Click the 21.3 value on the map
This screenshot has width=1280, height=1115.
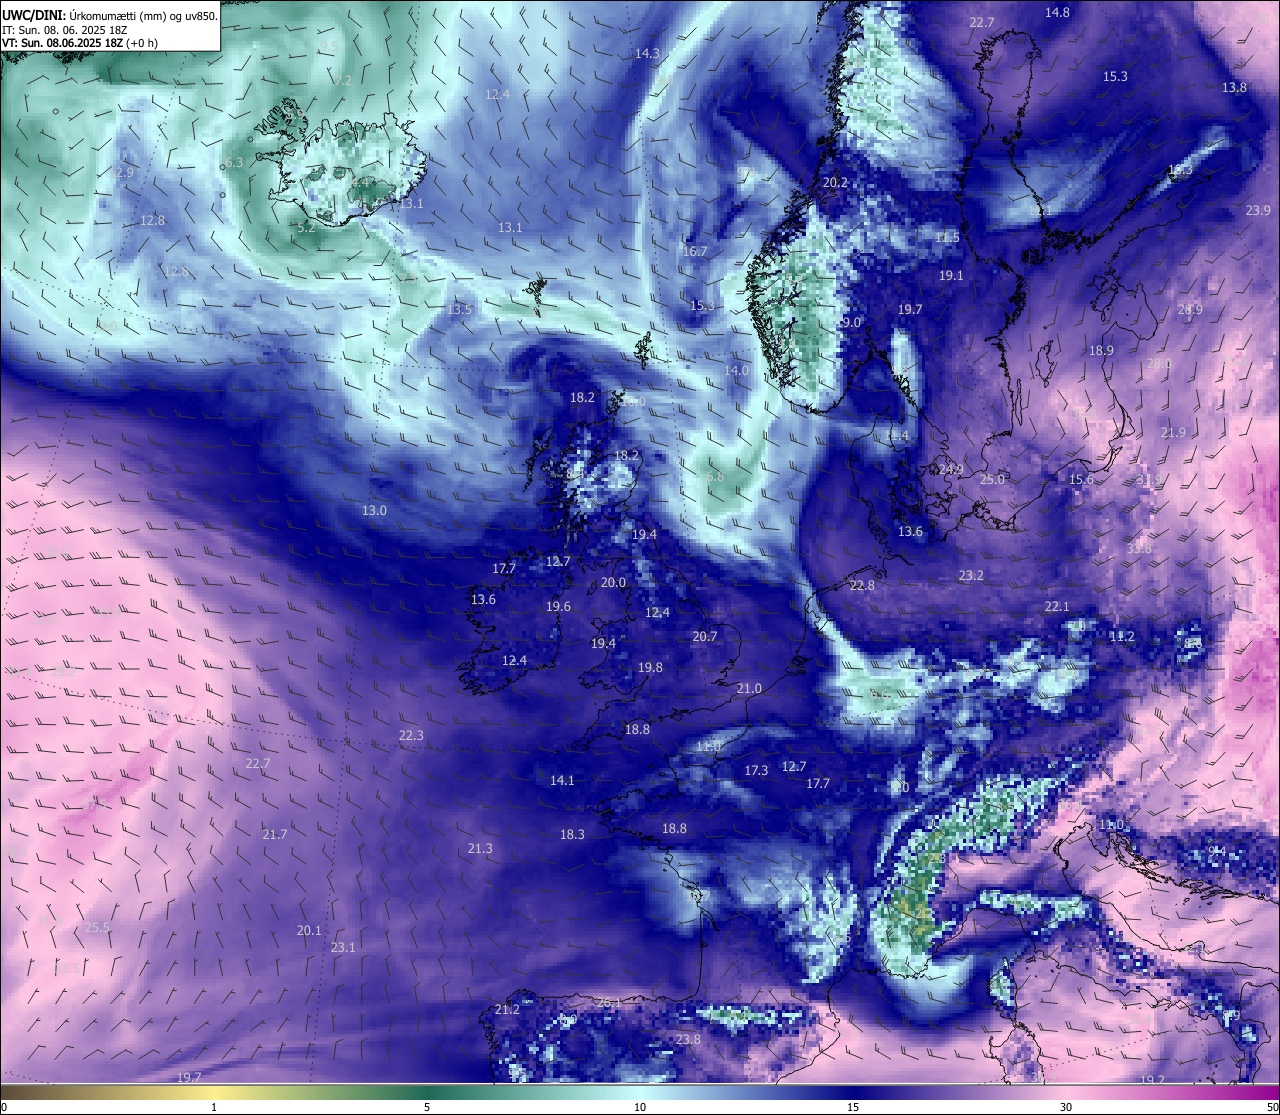click(480, 848)
